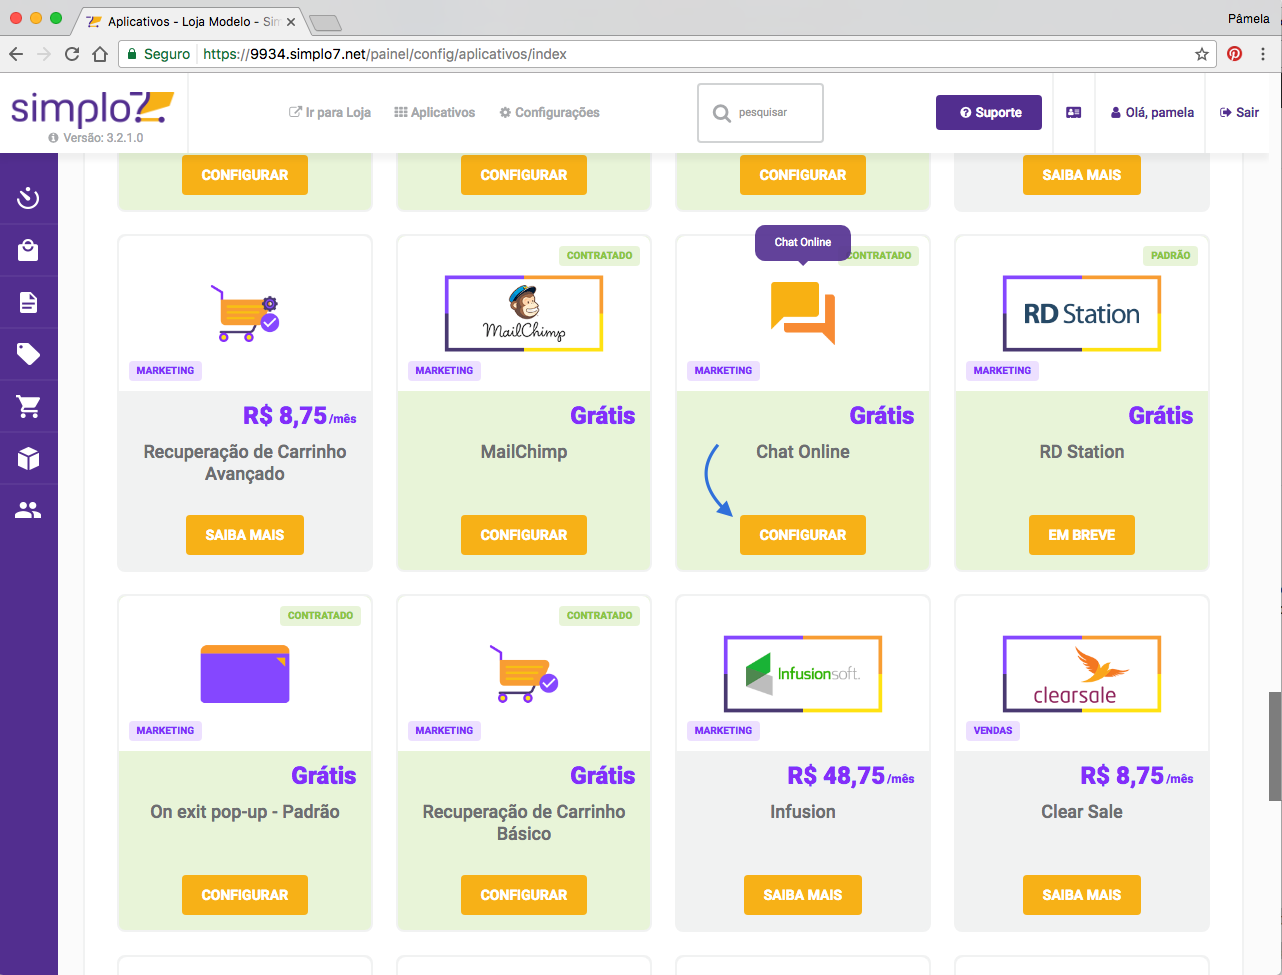Click Configurar under On exit pop-up
This screenshot has height=975, width=1282.
click(245, 895)
